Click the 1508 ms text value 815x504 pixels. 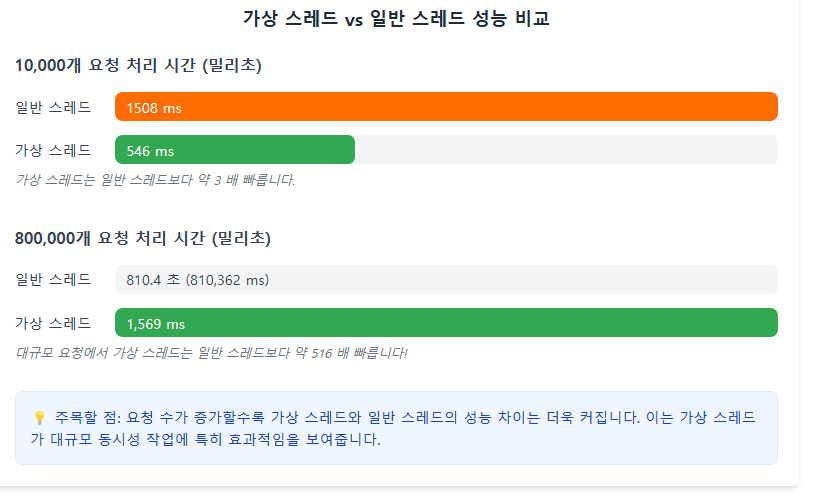coord(154,108)
